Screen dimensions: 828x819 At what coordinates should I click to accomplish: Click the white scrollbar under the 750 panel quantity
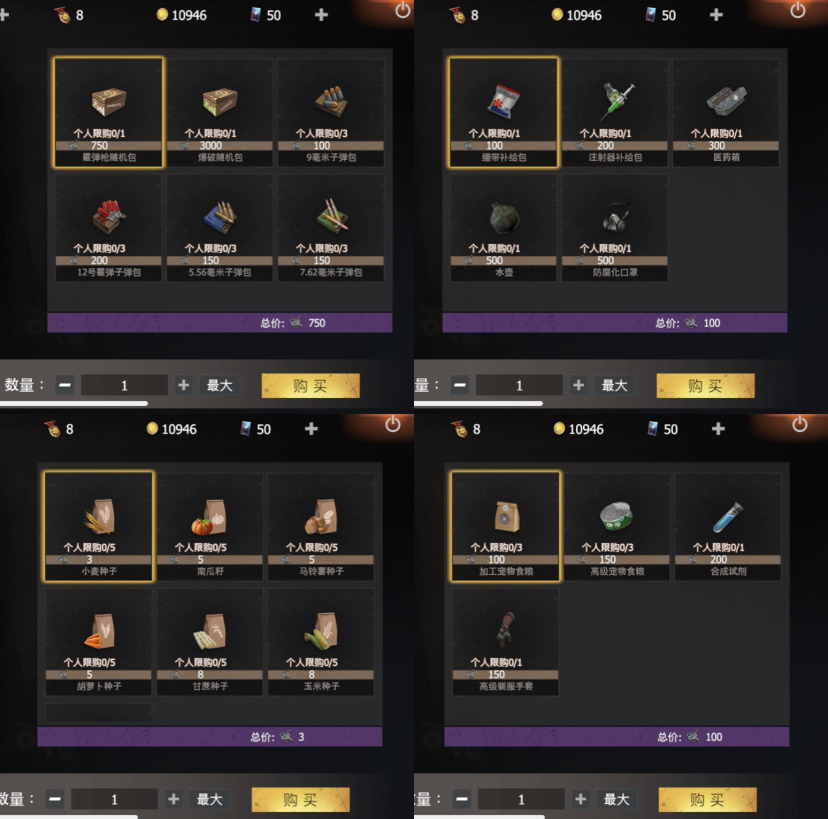74,403
